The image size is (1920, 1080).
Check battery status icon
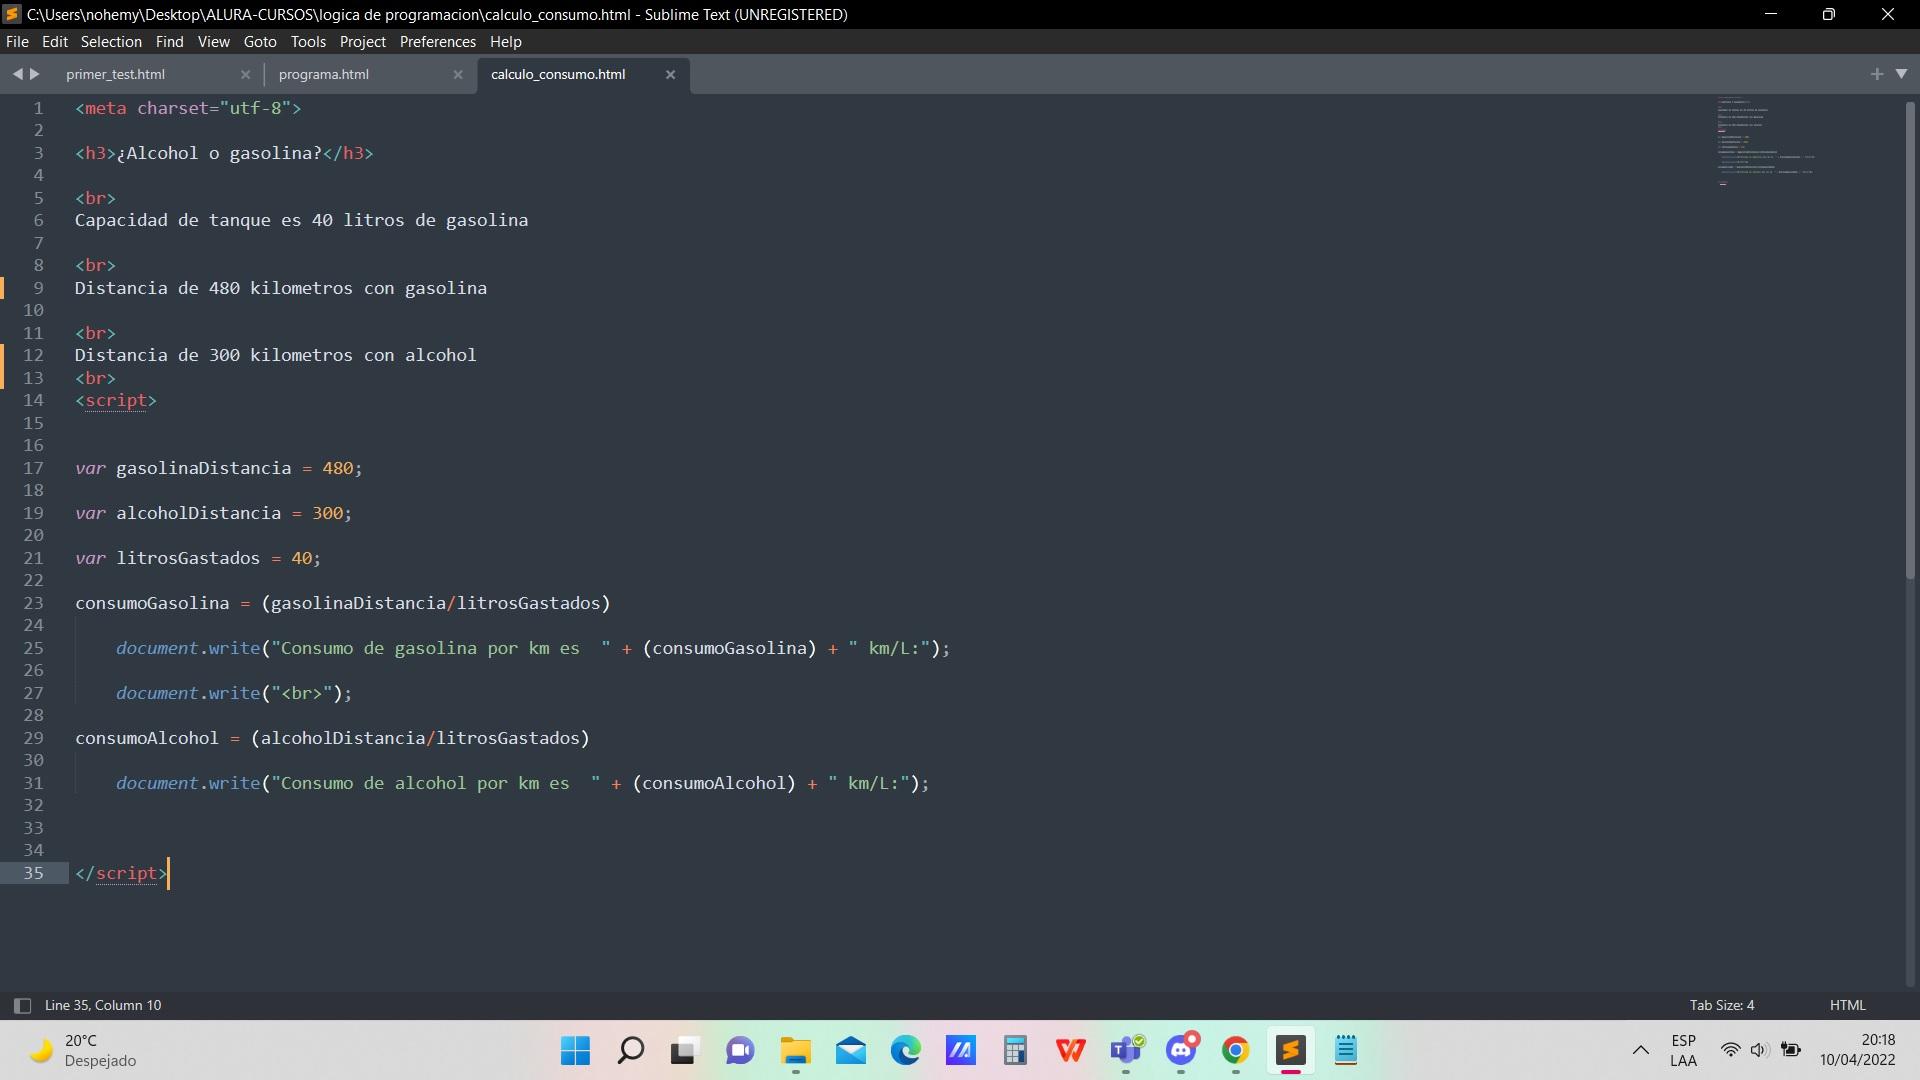pyautogui.click(x=1791, y=1050)
